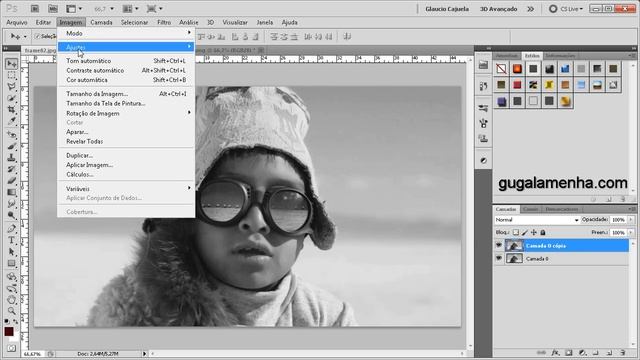Open the Preenchimento fill slider arrow
Viewport: 640px width, 360px height.
(631, 232)
